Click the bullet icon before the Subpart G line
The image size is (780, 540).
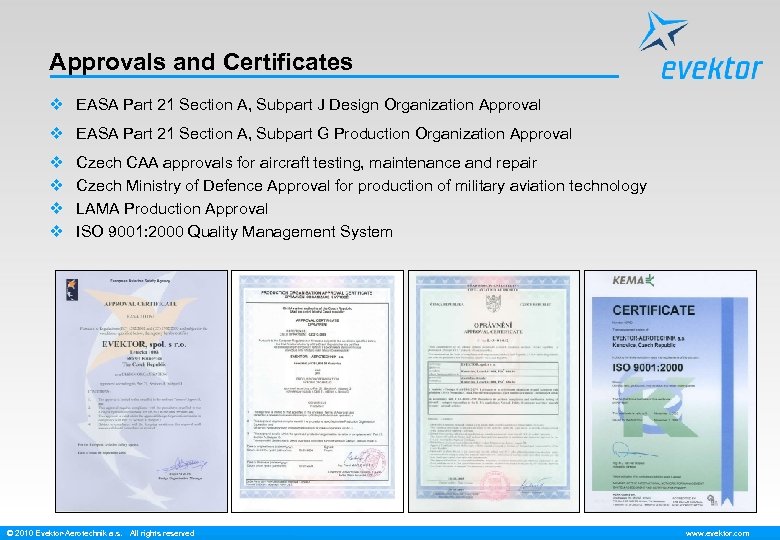point(57,133)
